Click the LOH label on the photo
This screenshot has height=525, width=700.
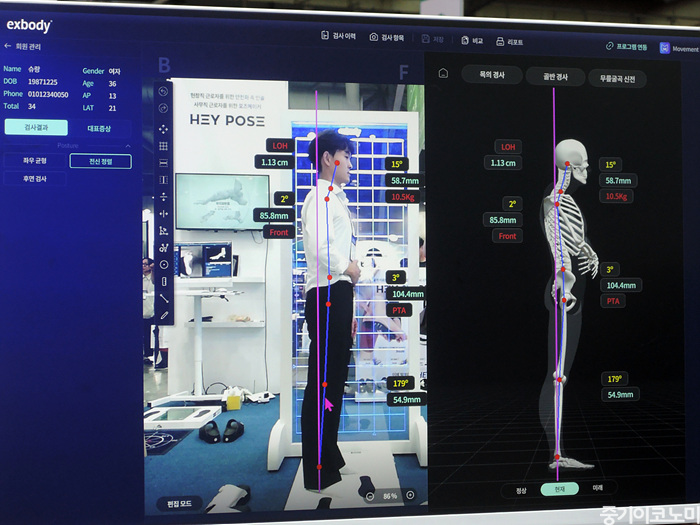(x=280, y=146)
